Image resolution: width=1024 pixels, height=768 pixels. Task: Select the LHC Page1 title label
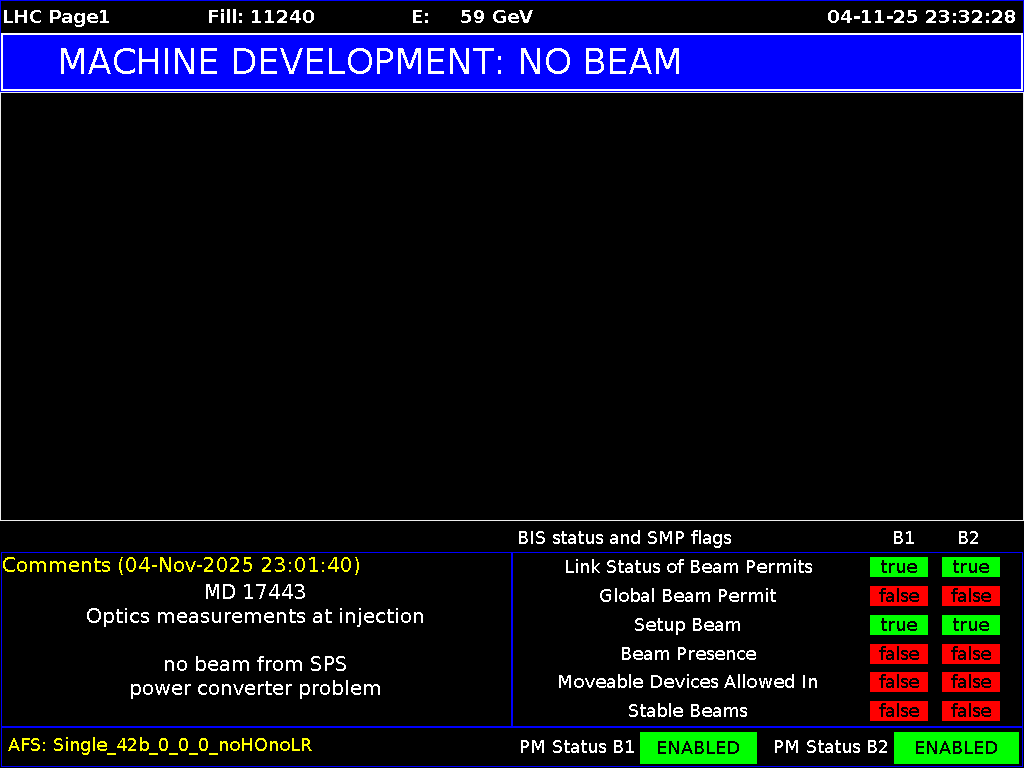(56, 16)
